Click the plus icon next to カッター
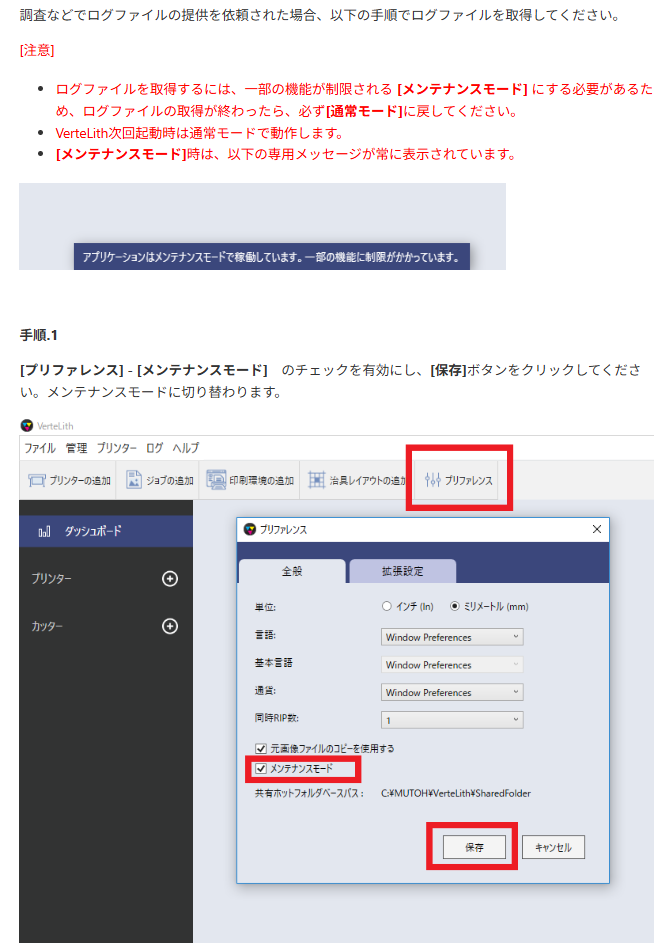 (x=170, y=626)
